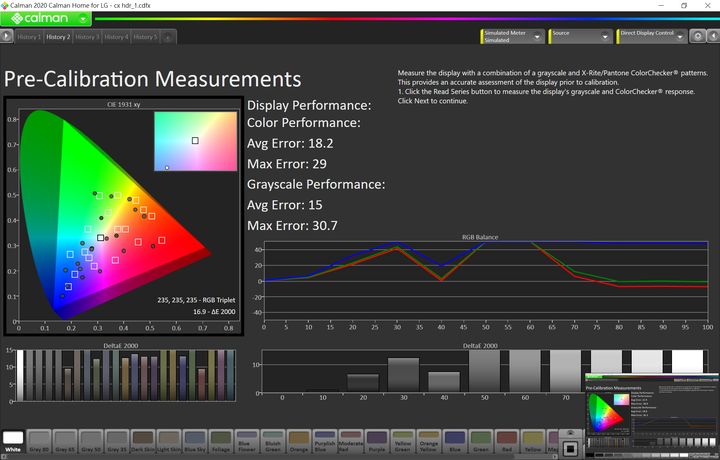Click the play arrow beside History tabs
720x460 pixels.
pos(6,36)
